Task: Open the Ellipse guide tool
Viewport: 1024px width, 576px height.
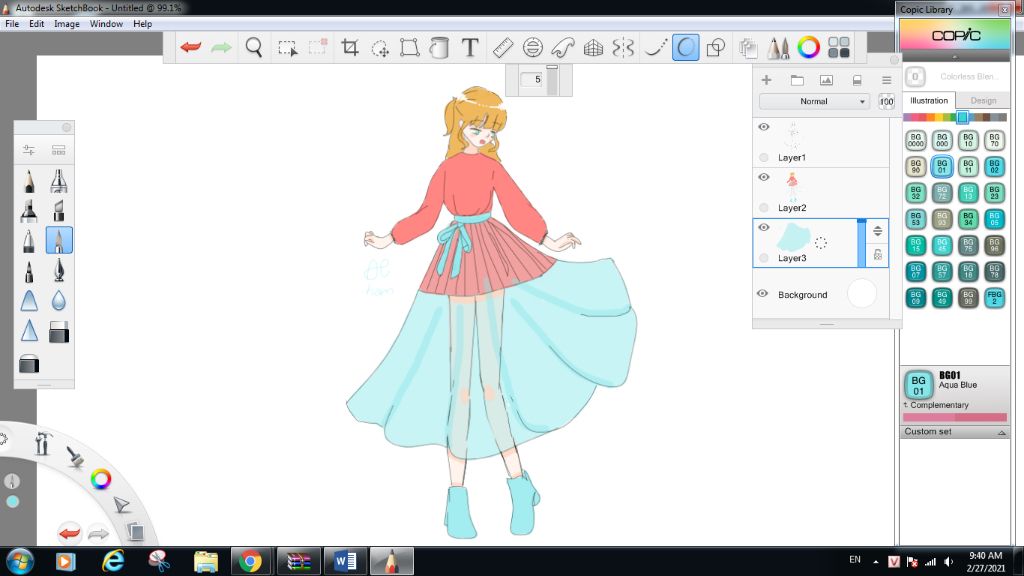Action: click(532, 47)
